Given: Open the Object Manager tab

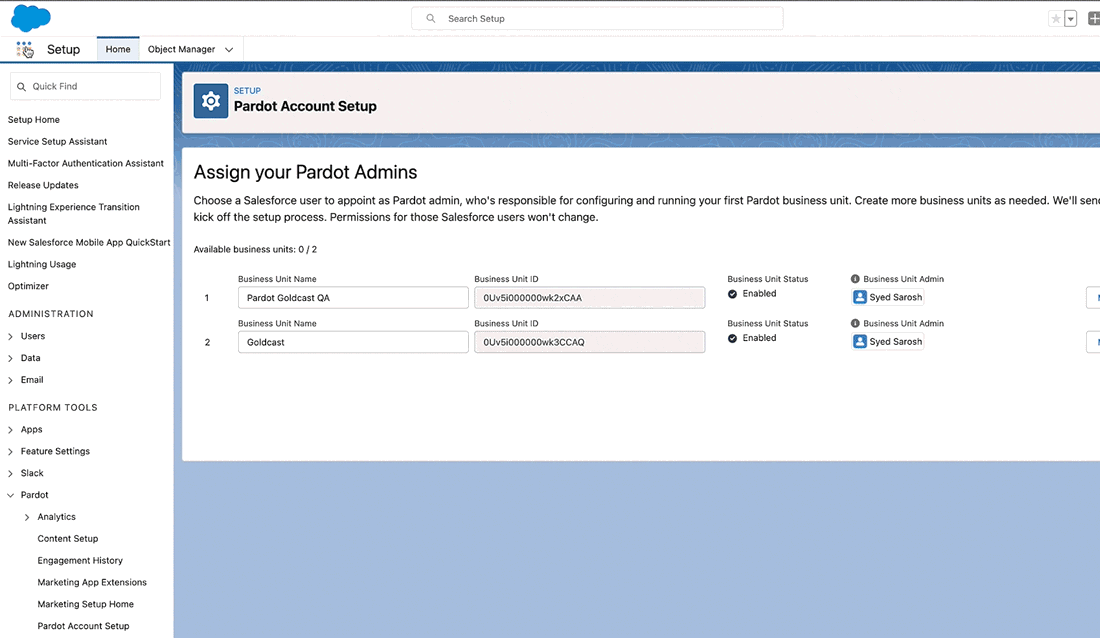Looking at the screenshot, I should pyautogui.click(x=181, y=49).
